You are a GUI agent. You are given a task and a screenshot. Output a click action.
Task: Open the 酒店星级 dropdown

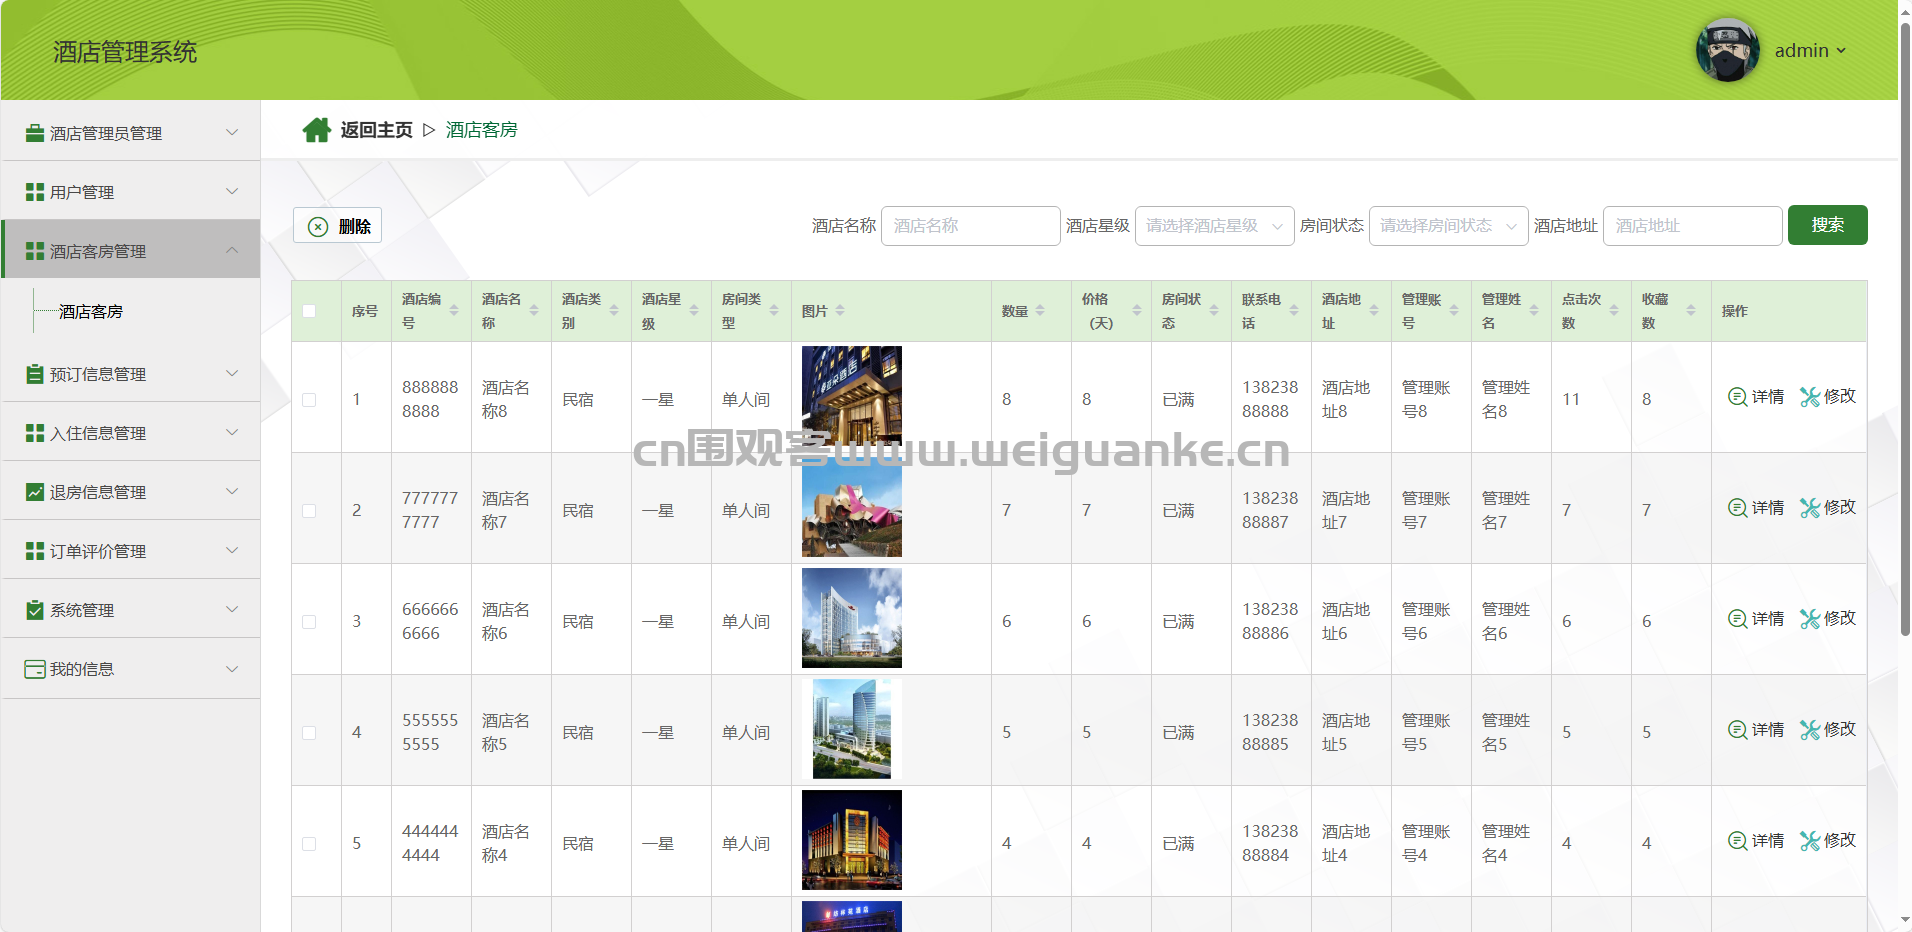(x=1214, y=226)
